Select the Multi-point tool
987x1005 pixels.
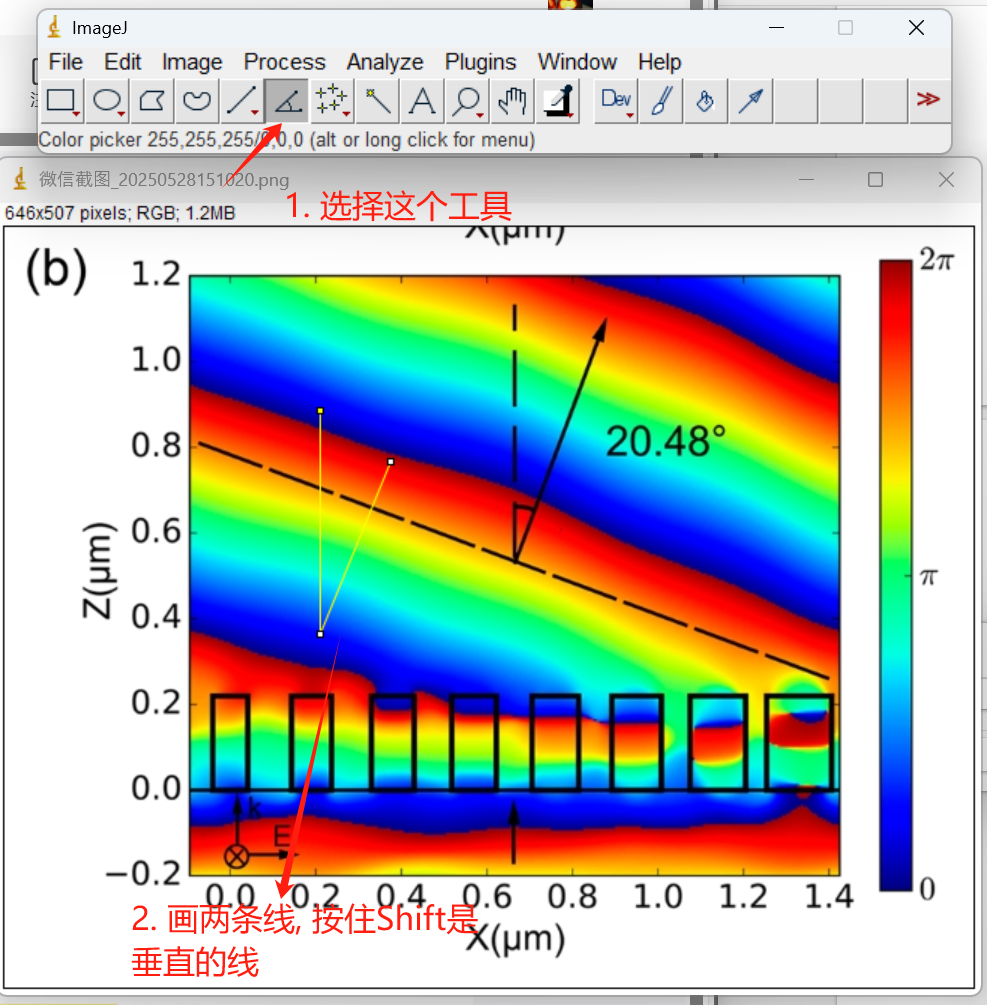332,101
